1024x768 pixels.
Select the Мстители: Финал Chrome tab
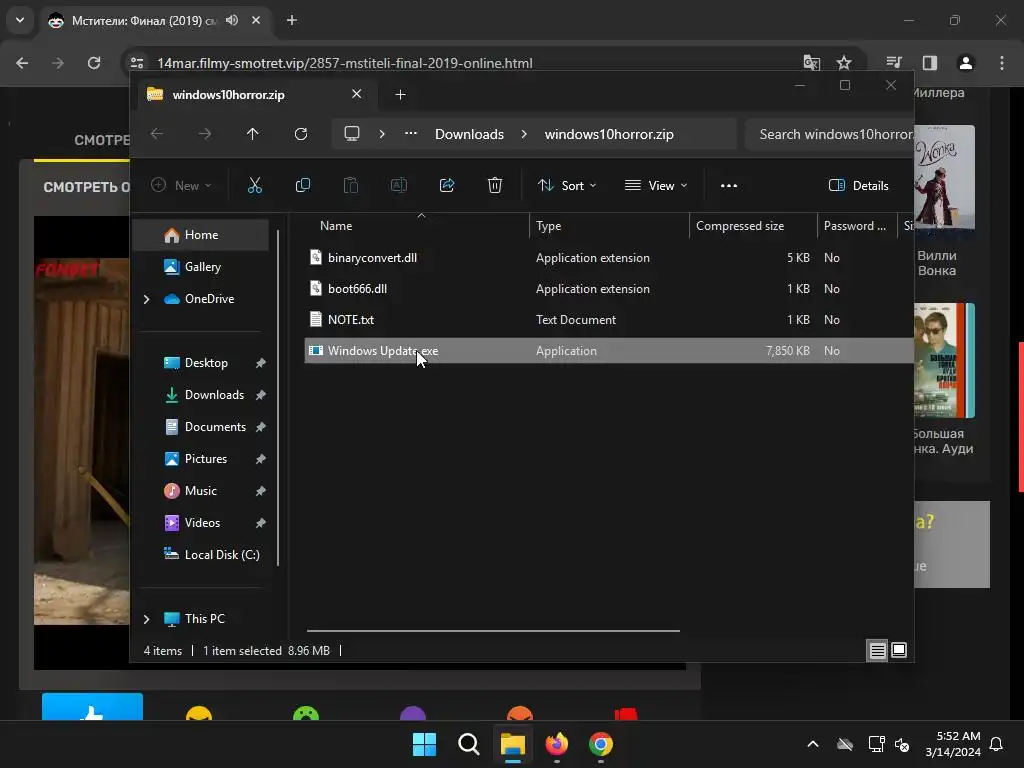(155, 20)
